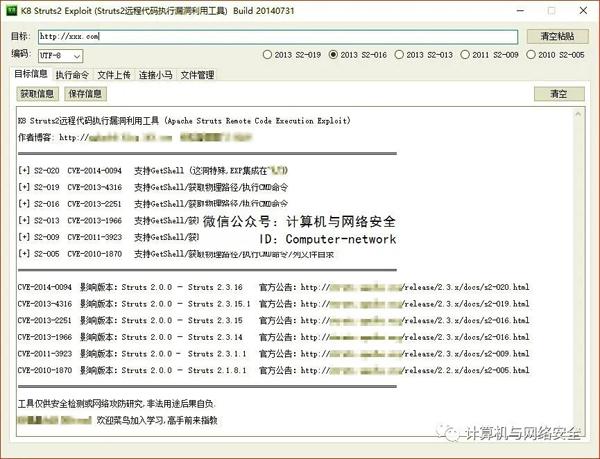Choose the 2013 S2-013 exploit option

coord(424,55)
